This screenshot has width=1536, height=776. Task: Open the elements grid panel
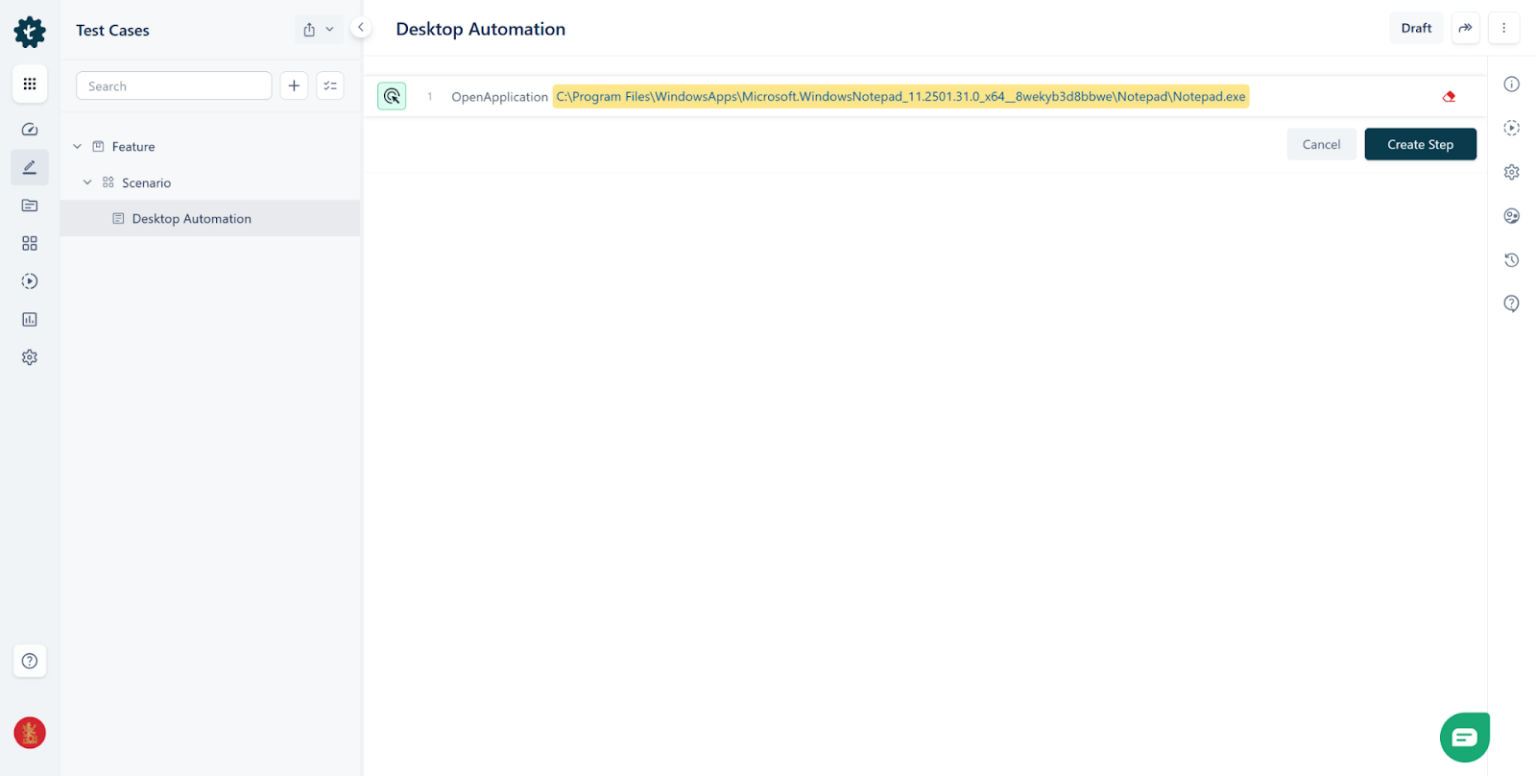[x=30, y=243]
